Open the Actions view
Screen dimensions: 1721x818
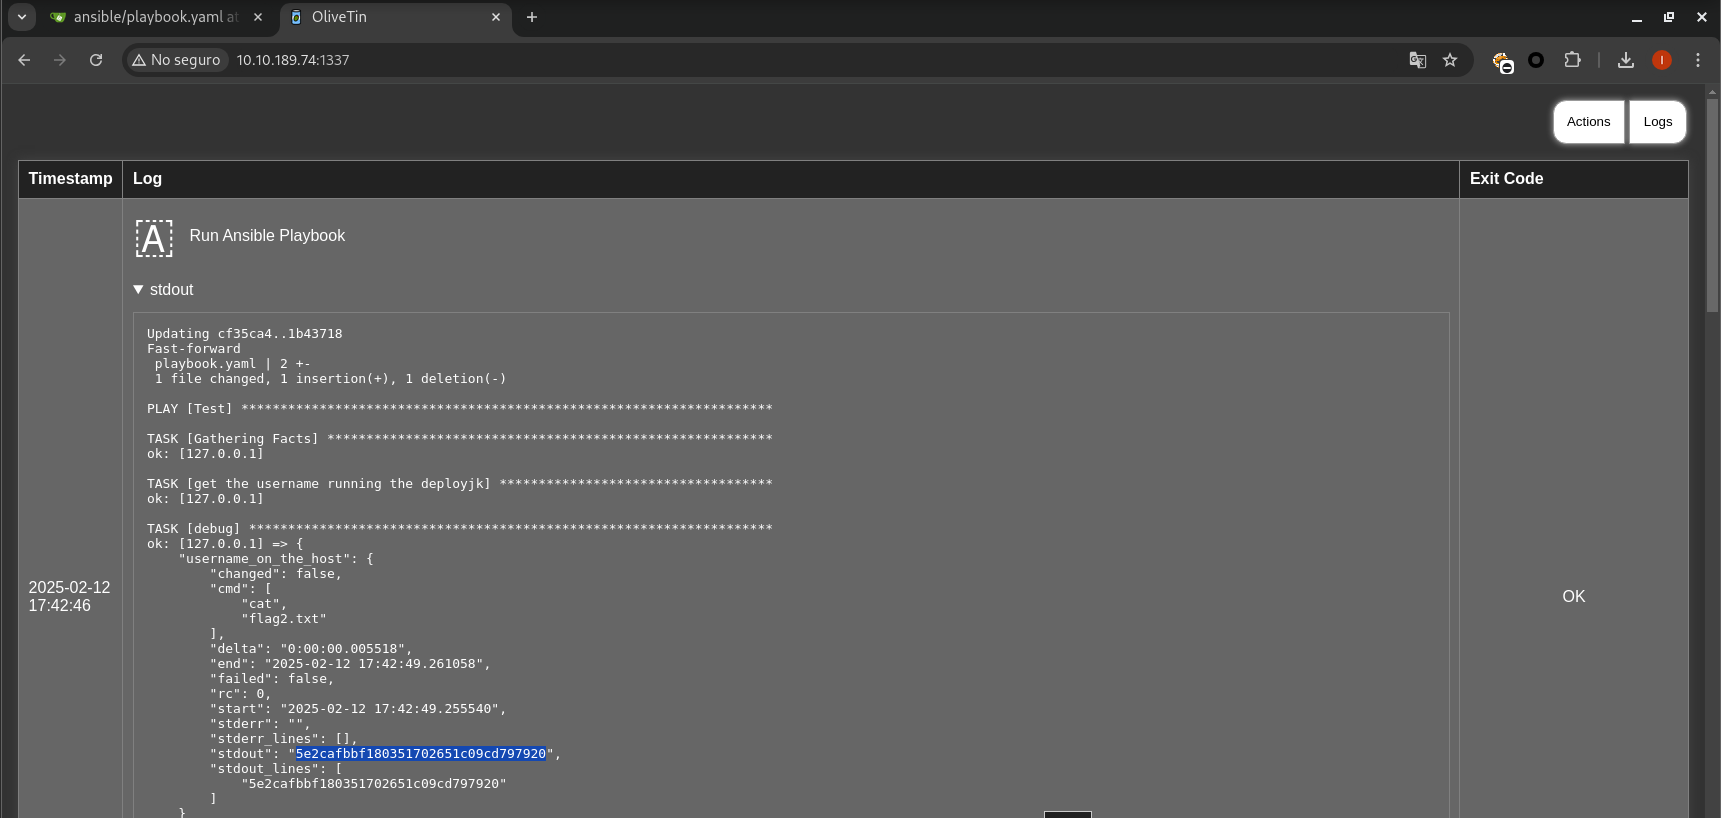click(x=1588, y=122)
